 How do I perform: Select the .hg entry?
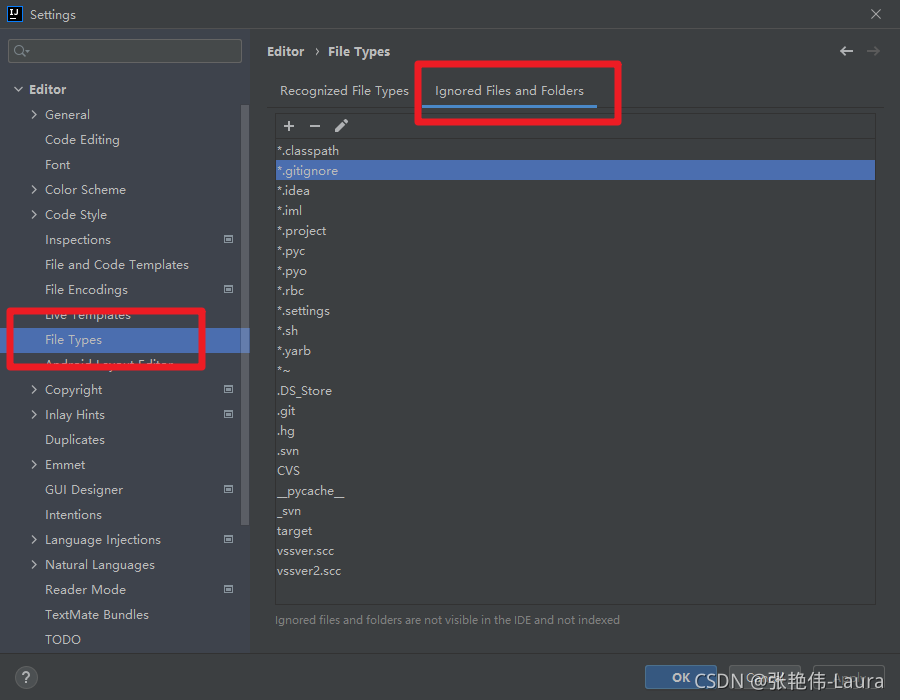pyautogui.click(x=575, y=431)
